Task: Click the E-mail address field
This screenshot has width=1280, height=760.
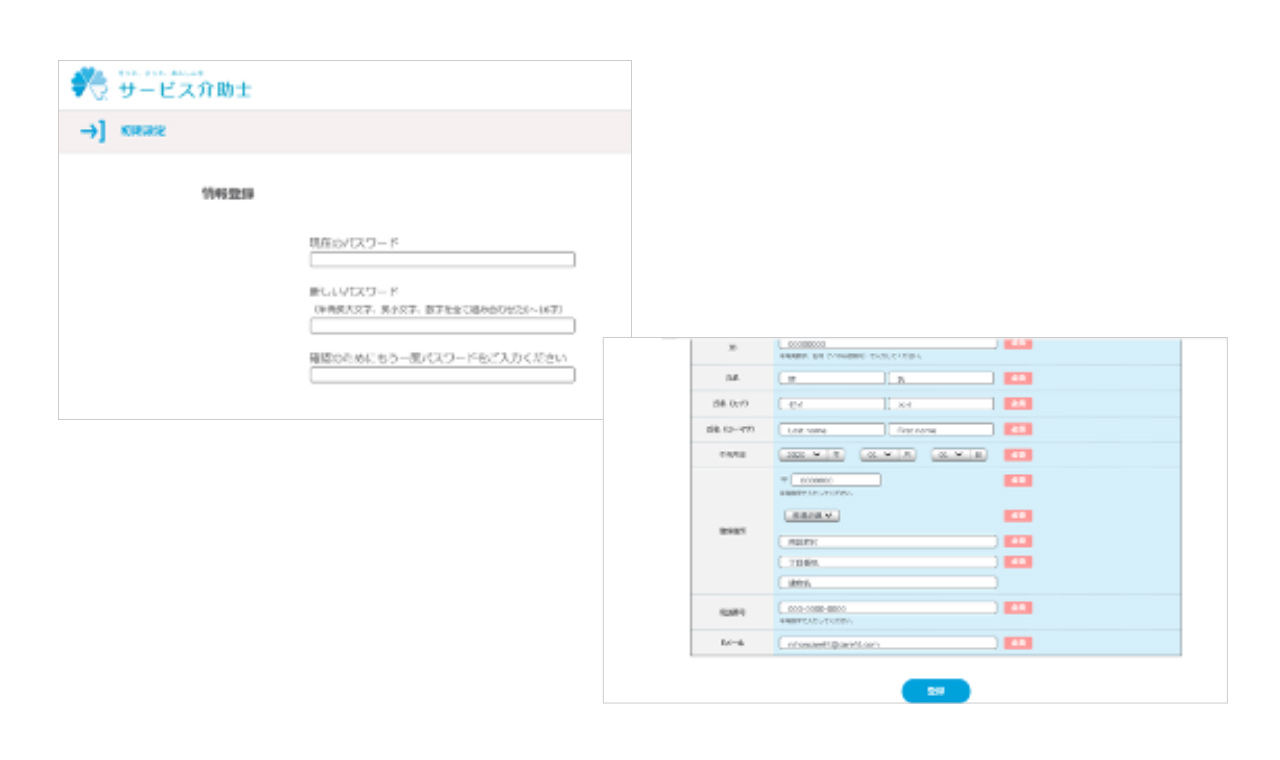Action: (888, 643)
